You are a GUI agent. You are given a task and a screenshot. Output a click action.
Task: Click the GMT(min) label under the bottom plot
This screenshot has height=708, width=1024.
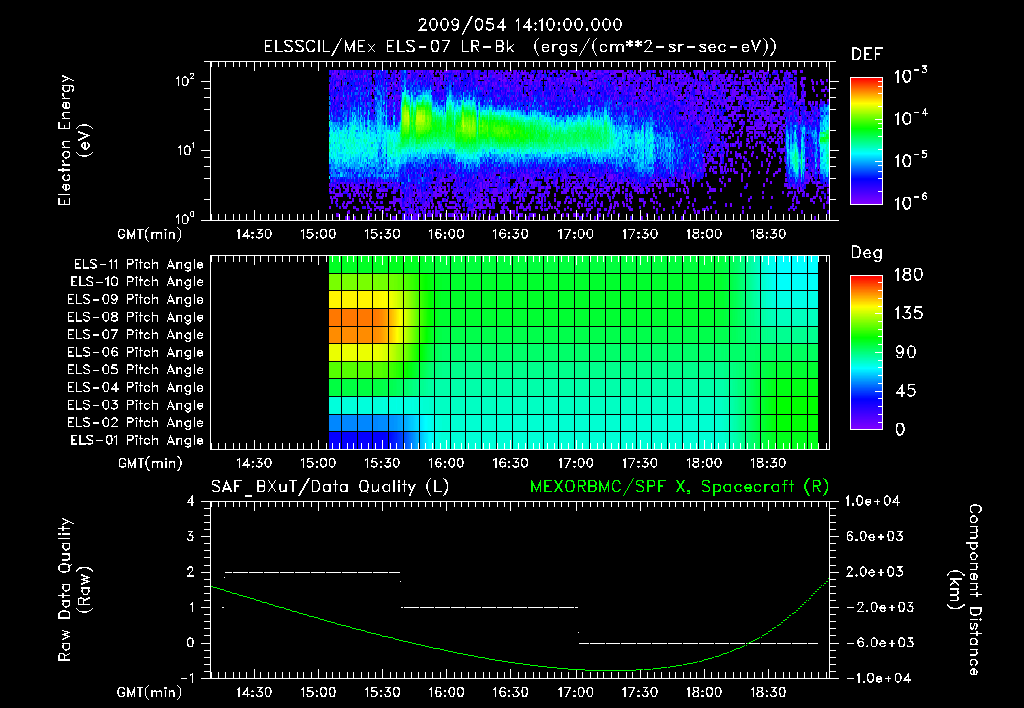tap(150, 692)
